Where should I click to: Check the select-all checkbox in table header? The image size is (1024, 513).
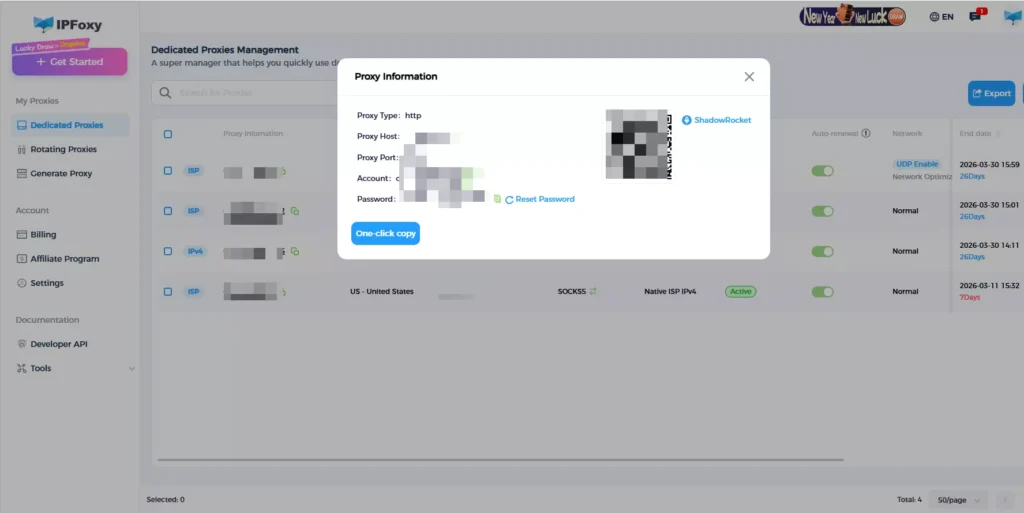click(168, 134)
